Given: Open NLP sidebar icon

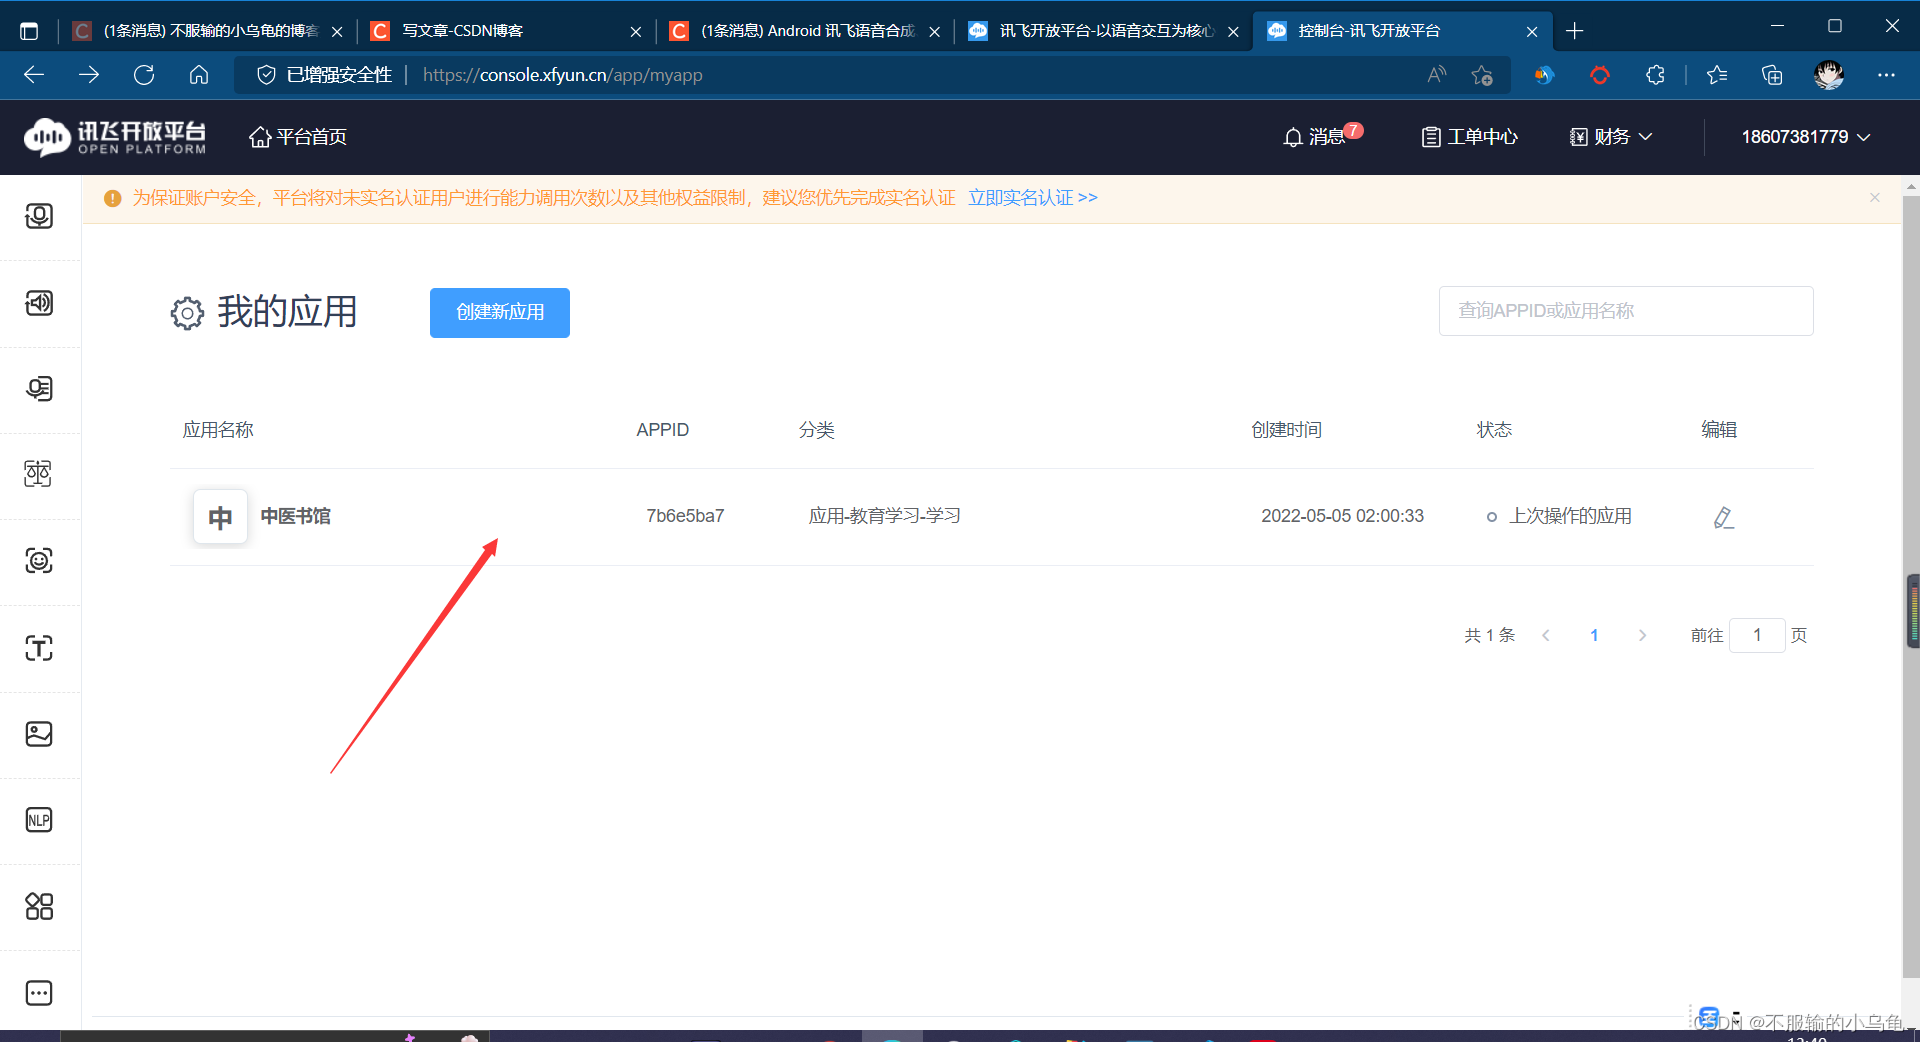Looking at the screenshot, I should click(x=39, y=820).
